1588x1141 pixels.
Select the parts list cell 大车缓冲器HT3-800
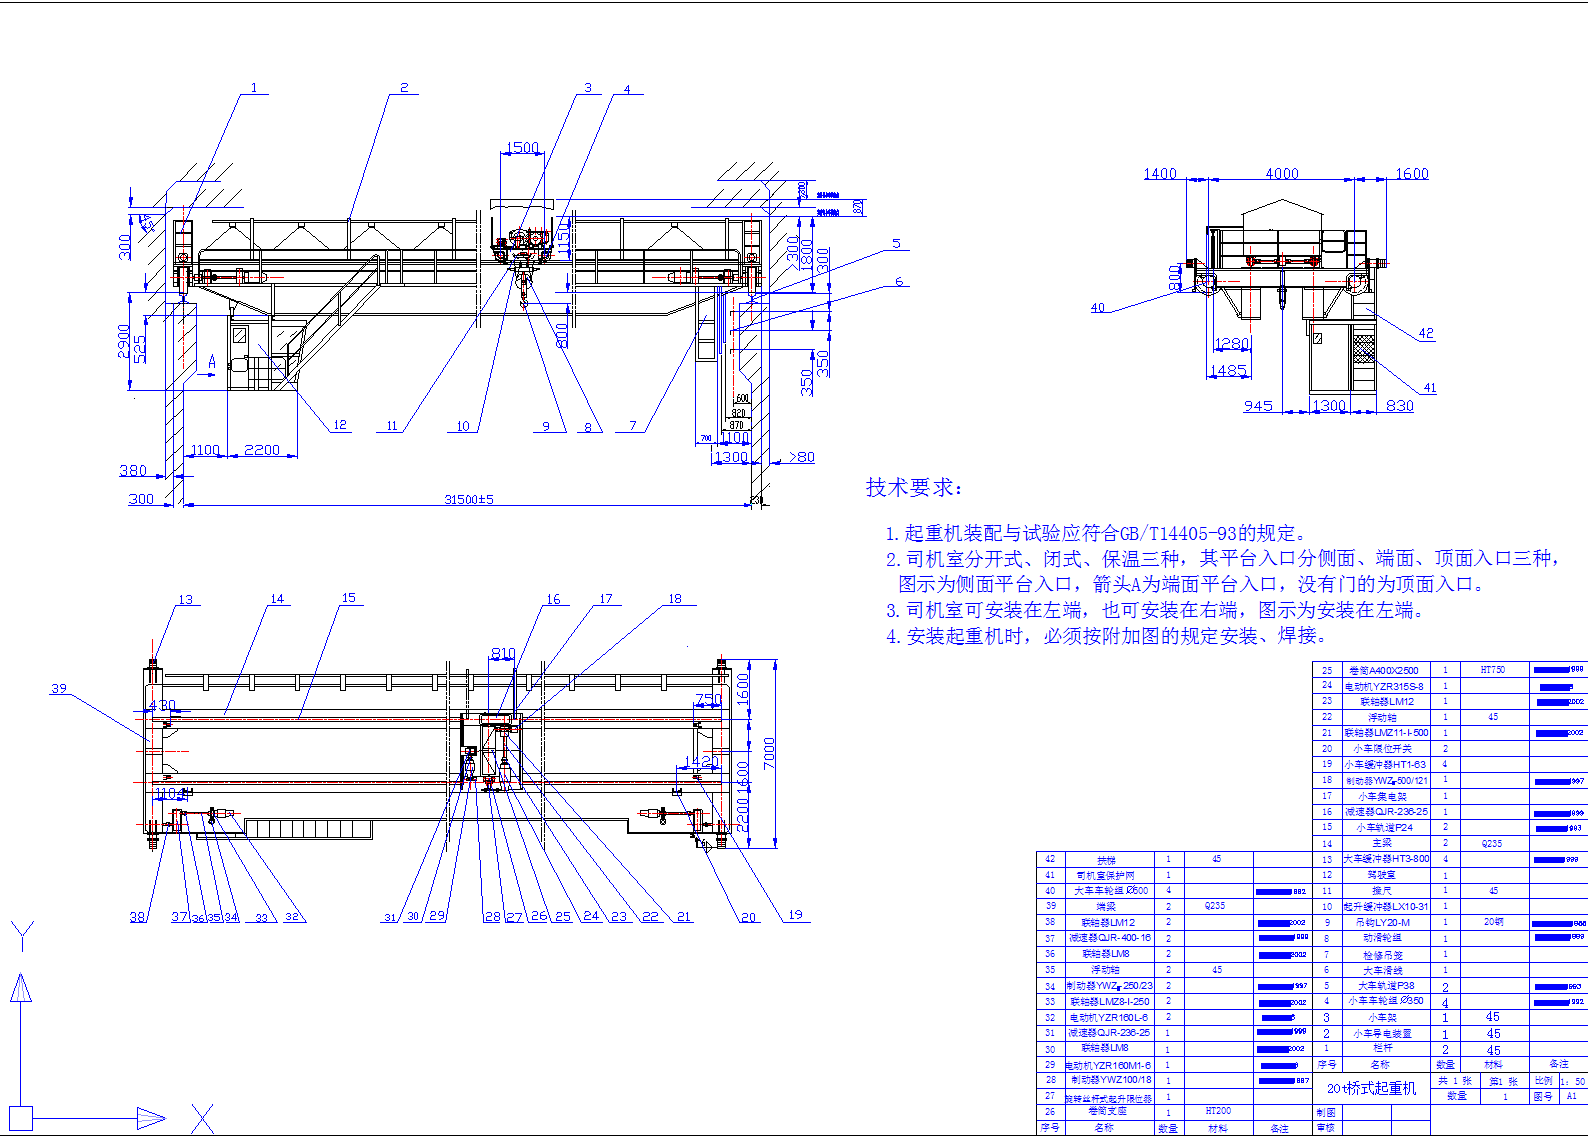(1386, 859)
